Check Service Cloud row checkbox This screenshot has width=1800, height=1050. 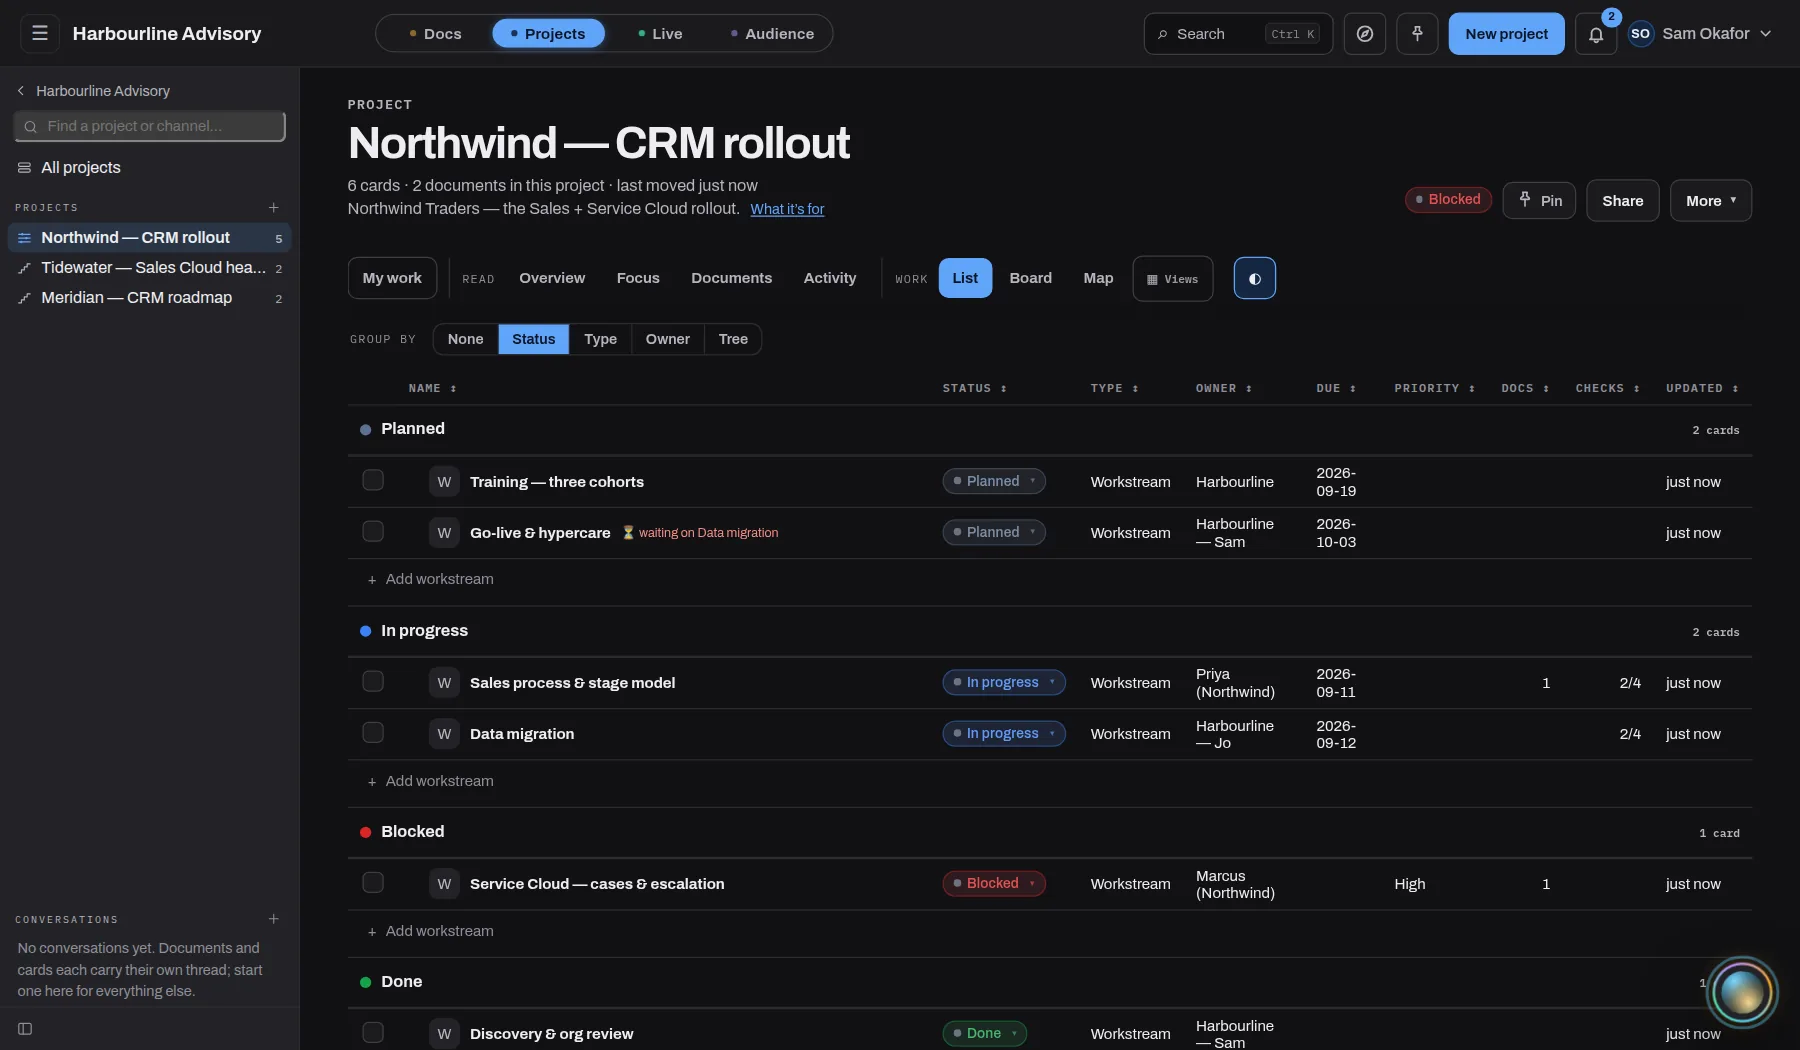click(373, 883)
